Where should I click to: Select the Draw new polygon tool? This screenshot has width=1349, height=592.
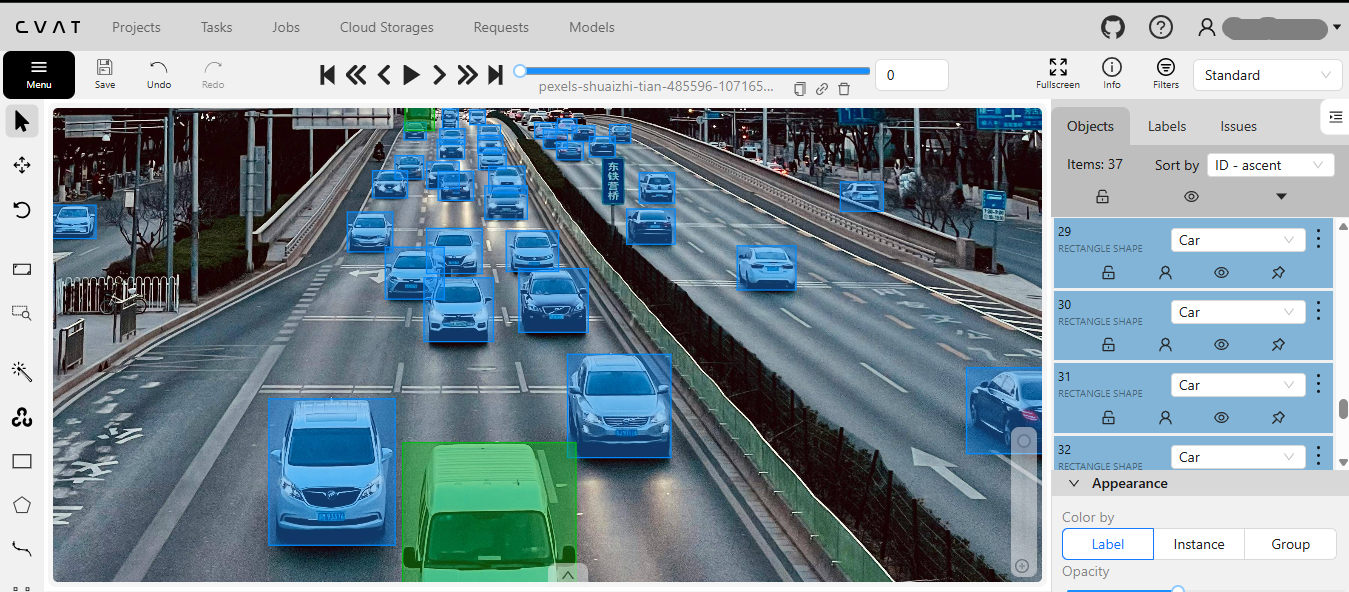click(22, 505)
